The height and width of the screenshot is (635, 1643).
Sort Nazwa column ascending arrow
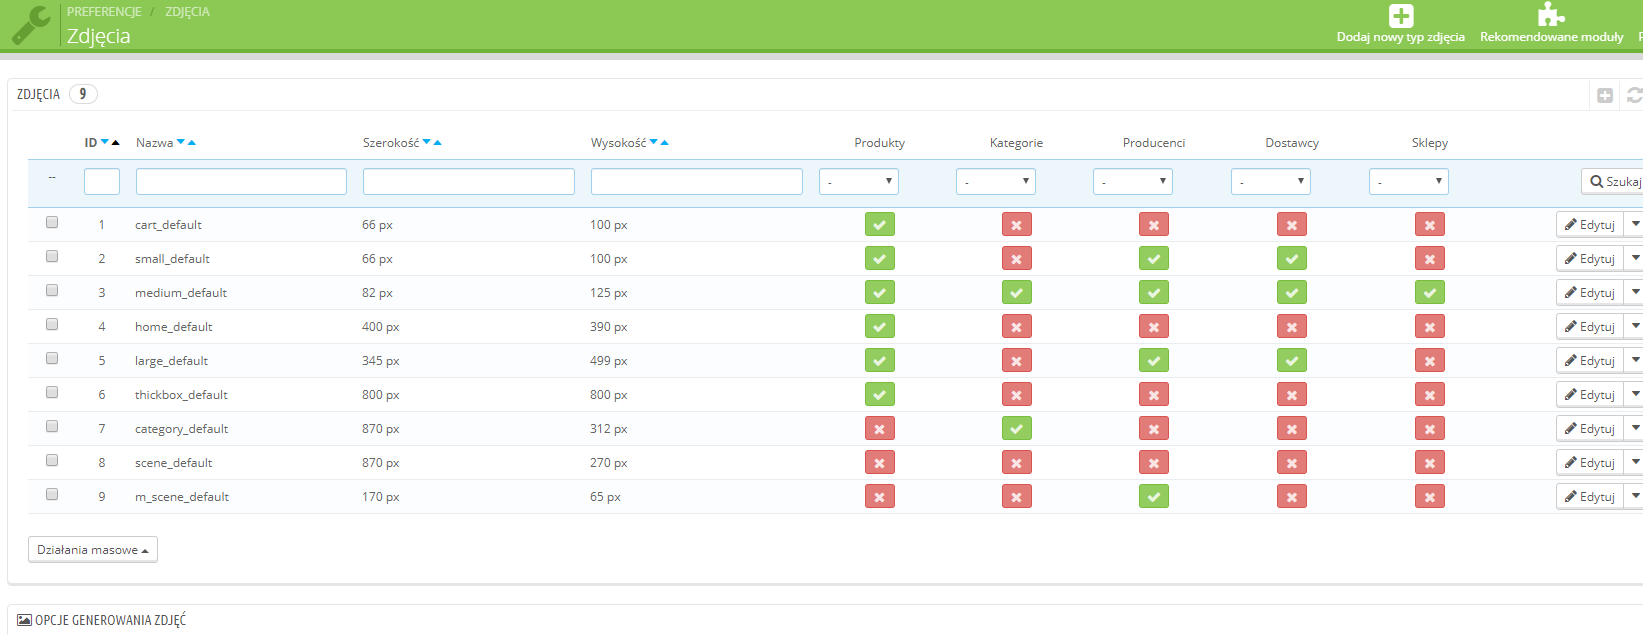point(192,143)
